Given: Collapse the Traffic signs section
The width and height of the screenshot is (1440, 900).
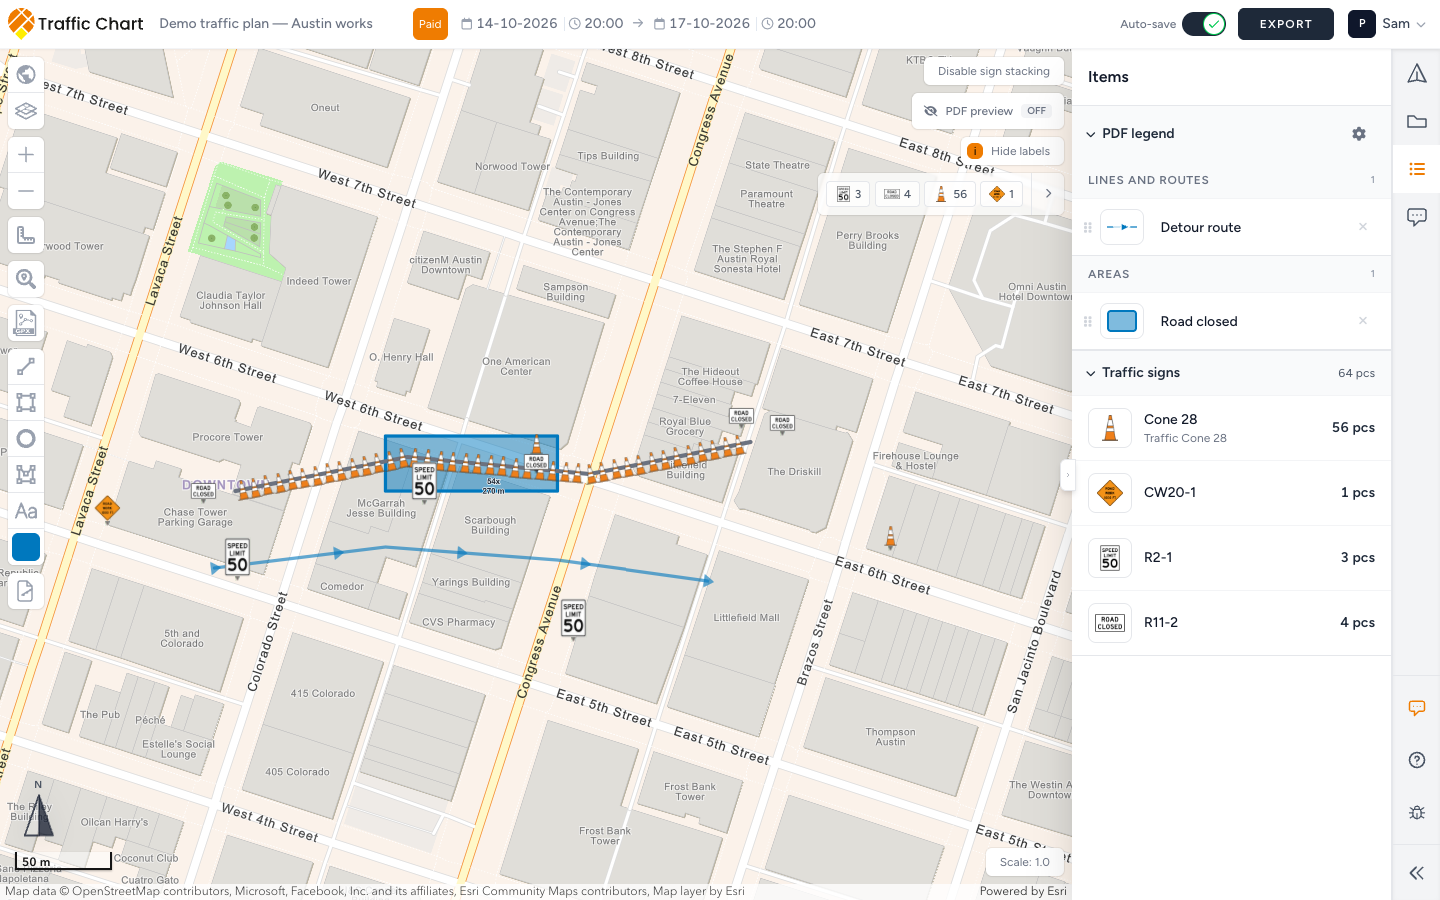Looking at the screenshot, I should pos(1091,373).
